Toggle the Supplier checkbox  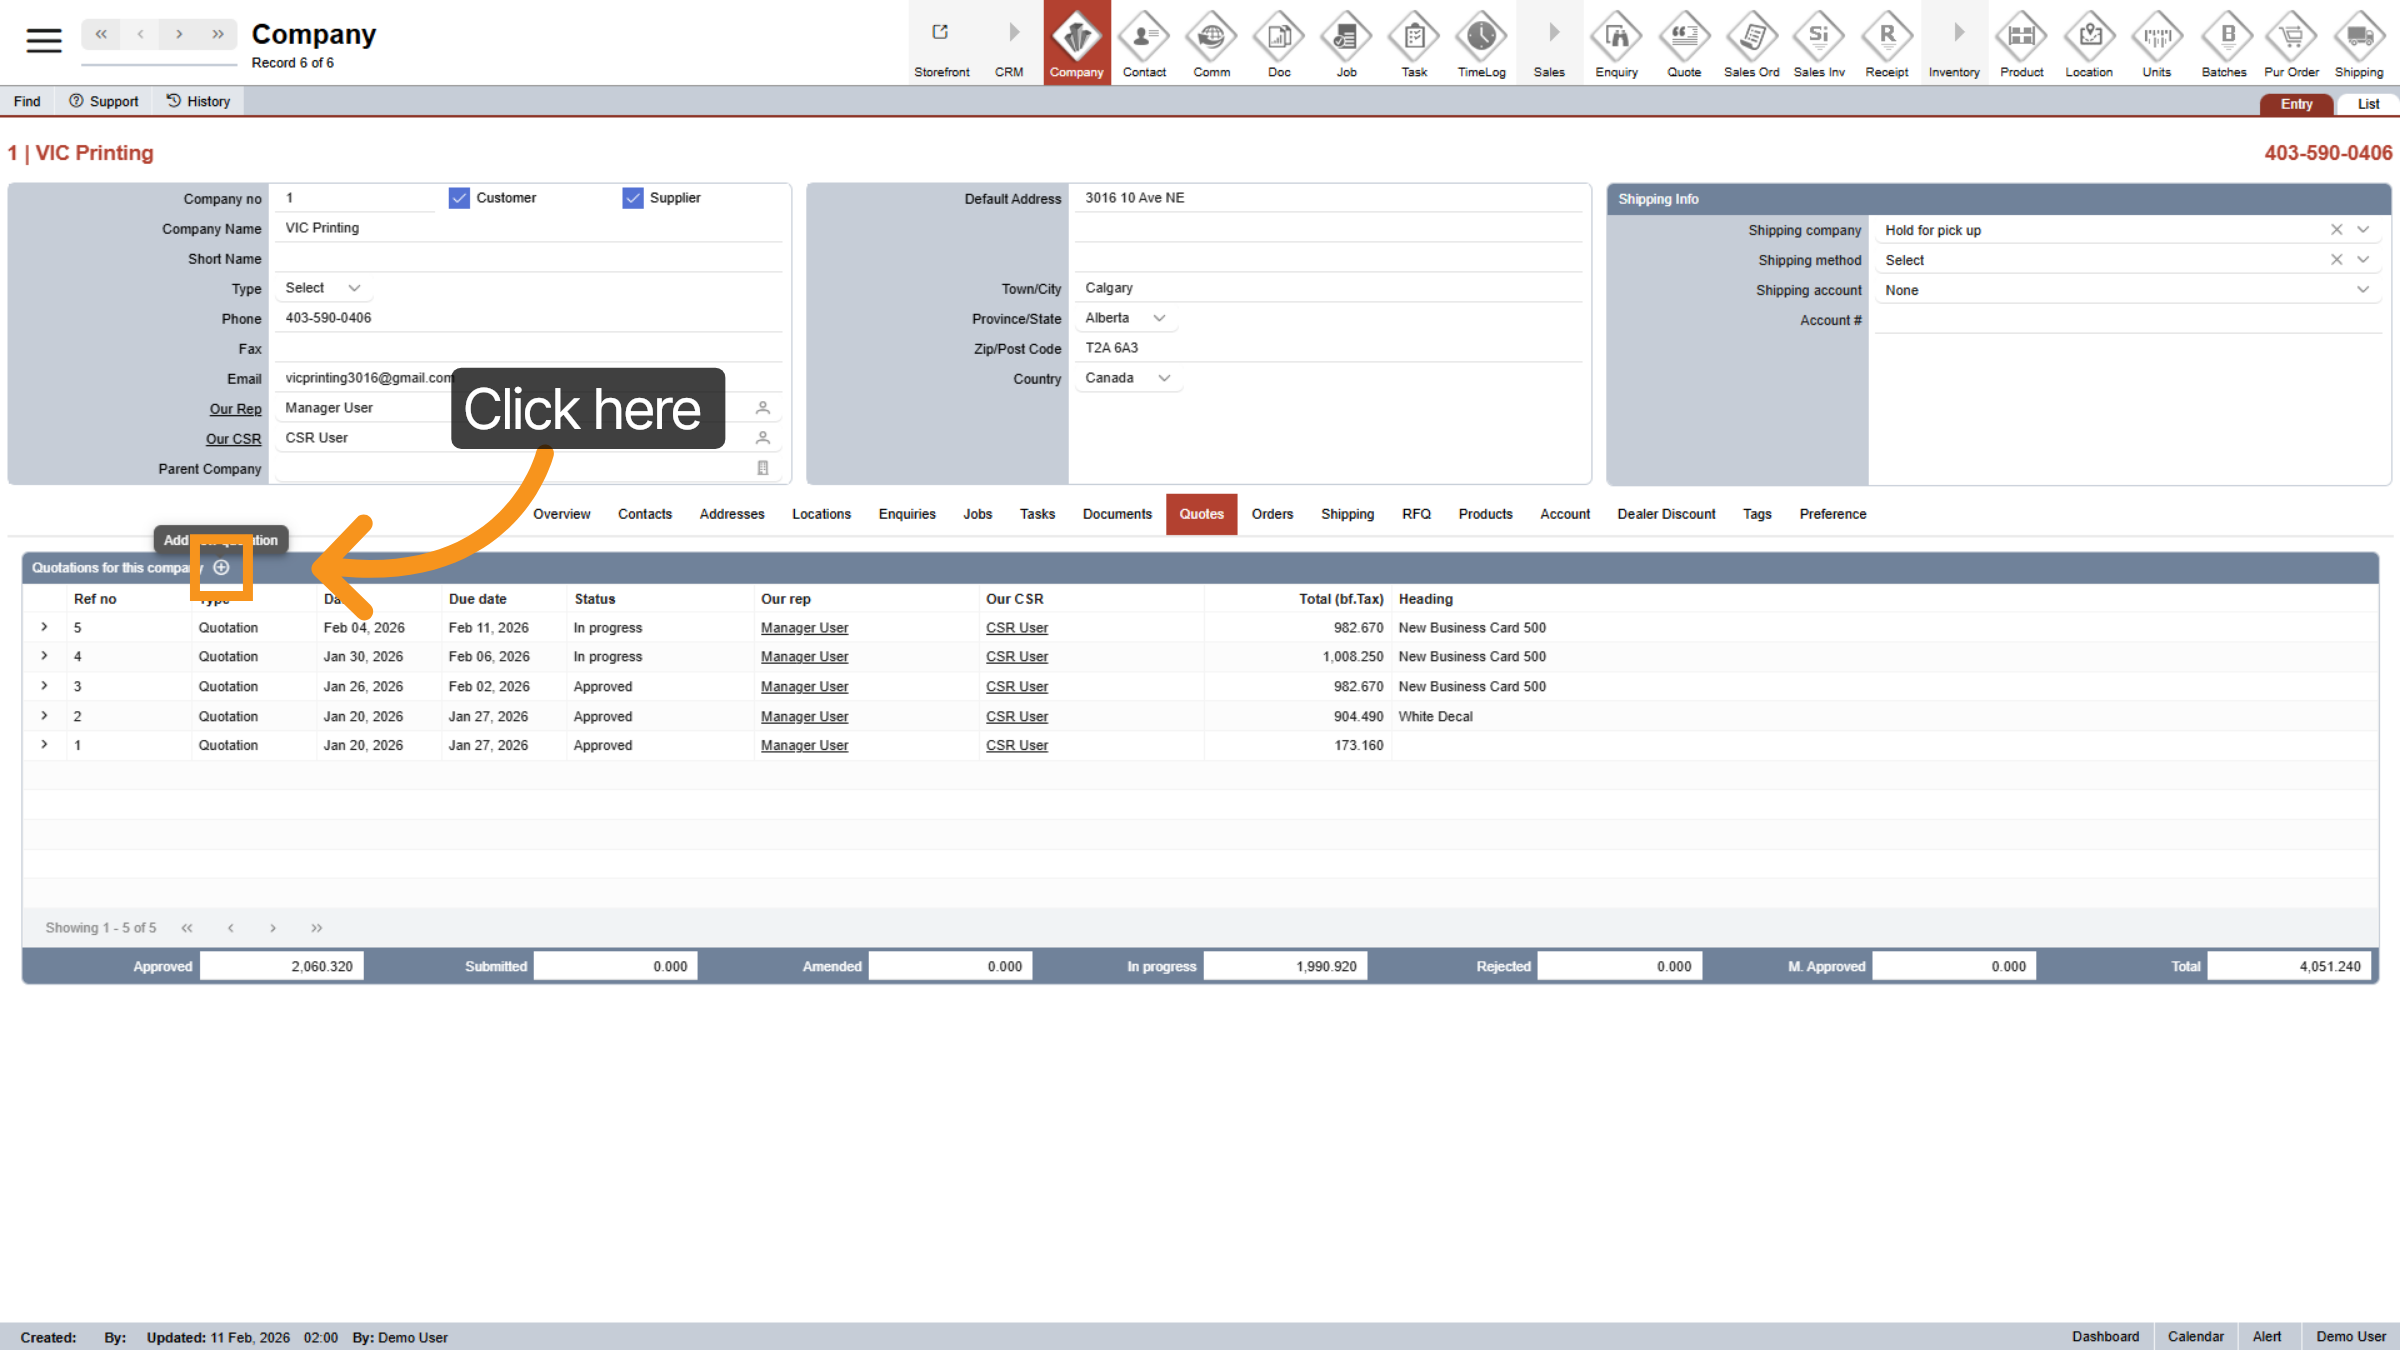tap(633, 198)
